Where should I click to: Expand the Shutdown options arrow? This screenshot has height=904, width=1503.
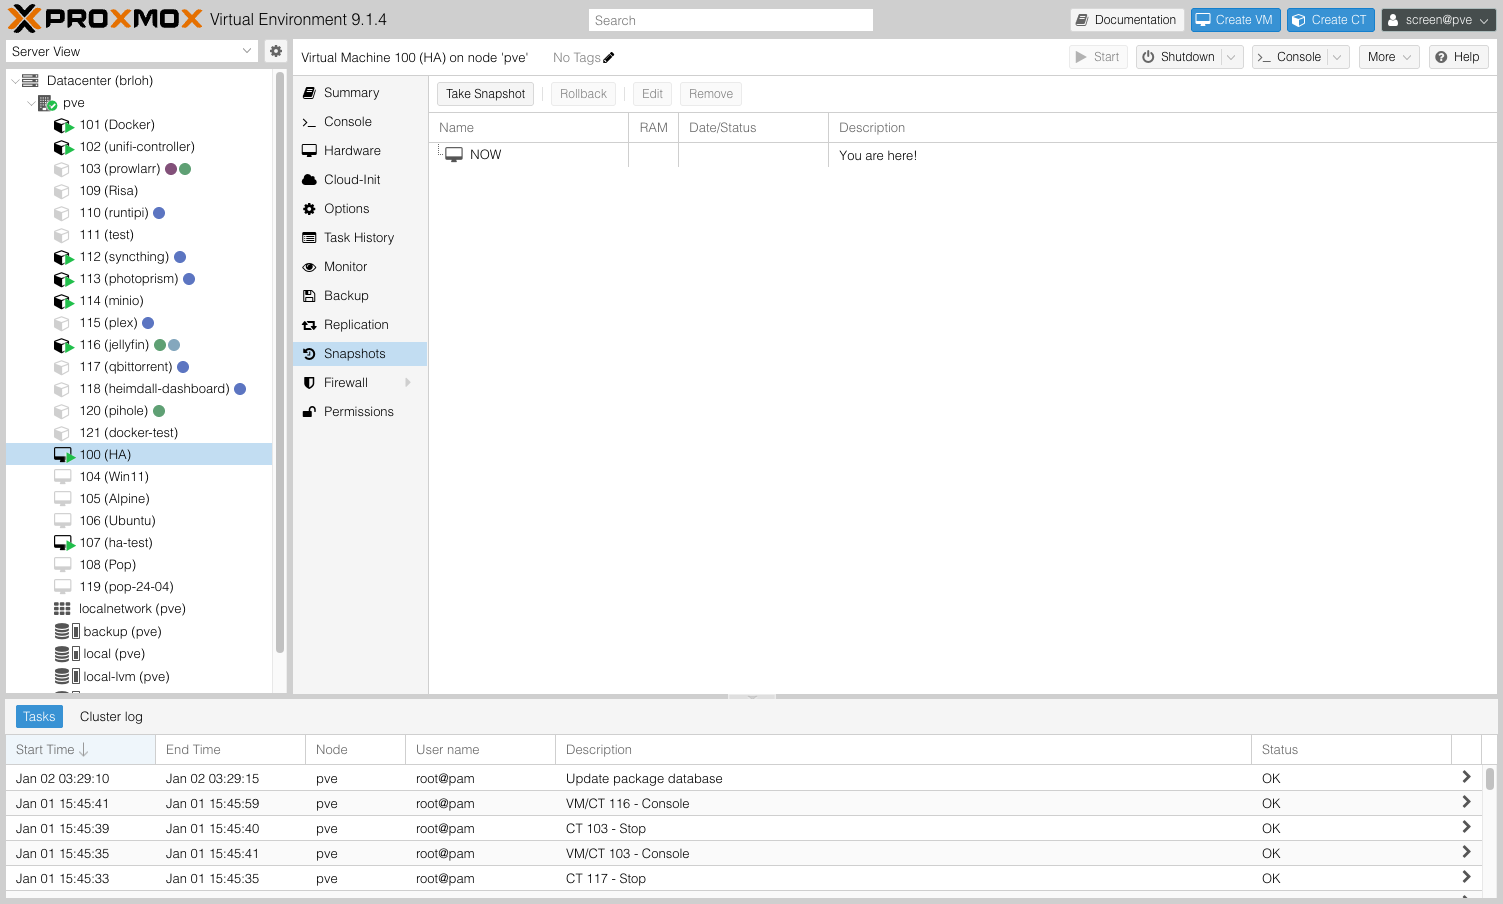[1231, 57]
